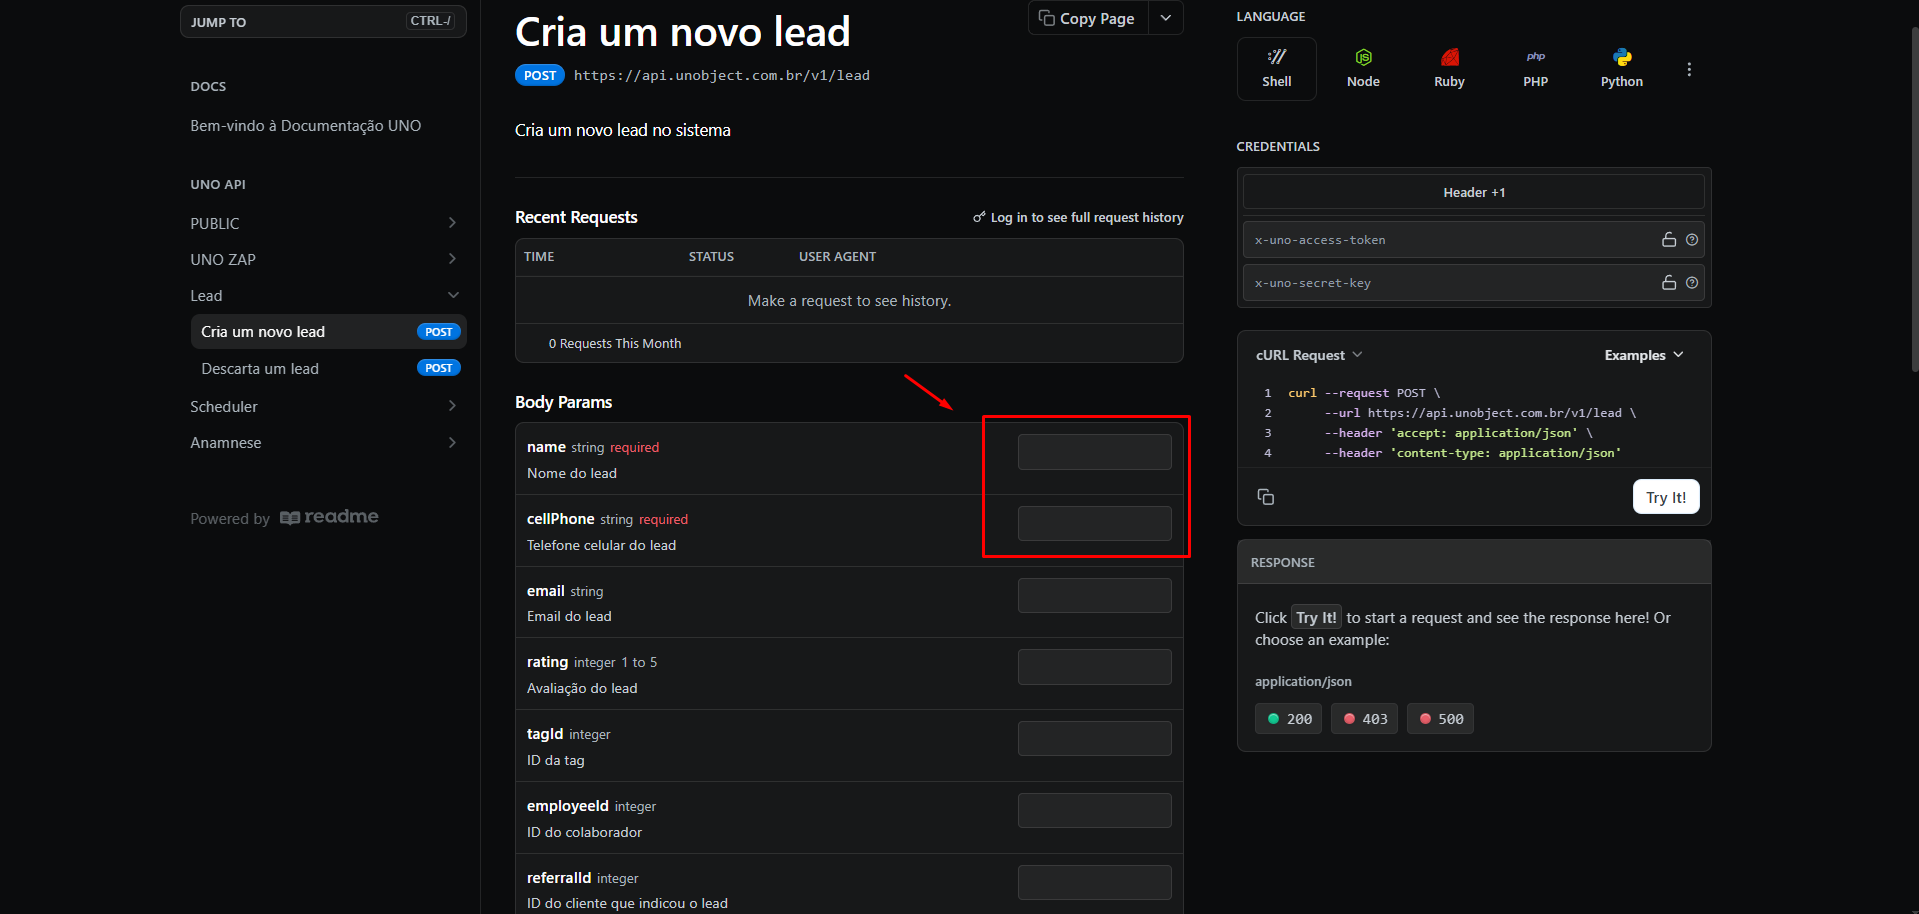Screen dimensions: 1919x914
Task: Click the referralId body param input
Action: tap(1095, 883)
